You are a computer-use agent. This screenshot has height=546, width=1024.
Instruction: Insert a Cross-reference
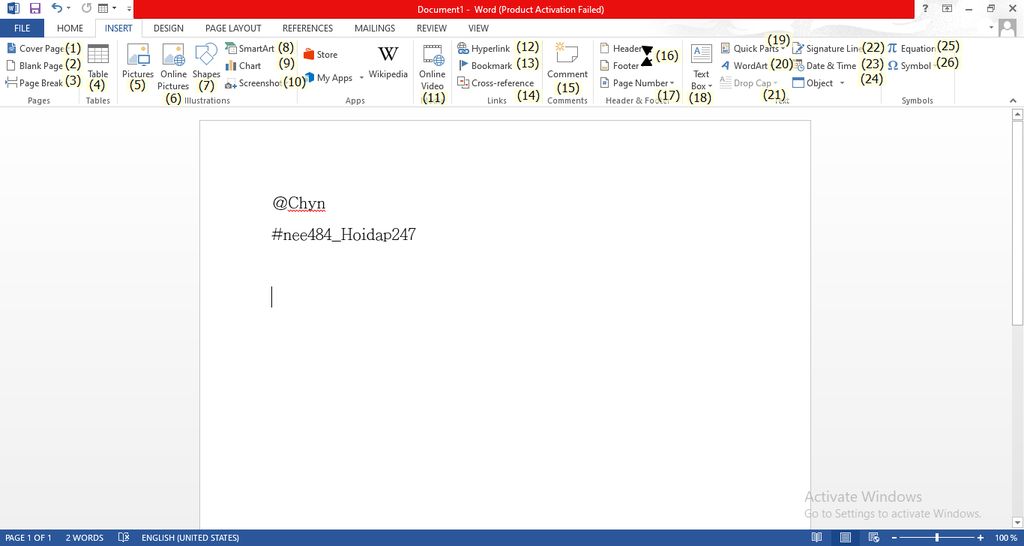(496, 83)
